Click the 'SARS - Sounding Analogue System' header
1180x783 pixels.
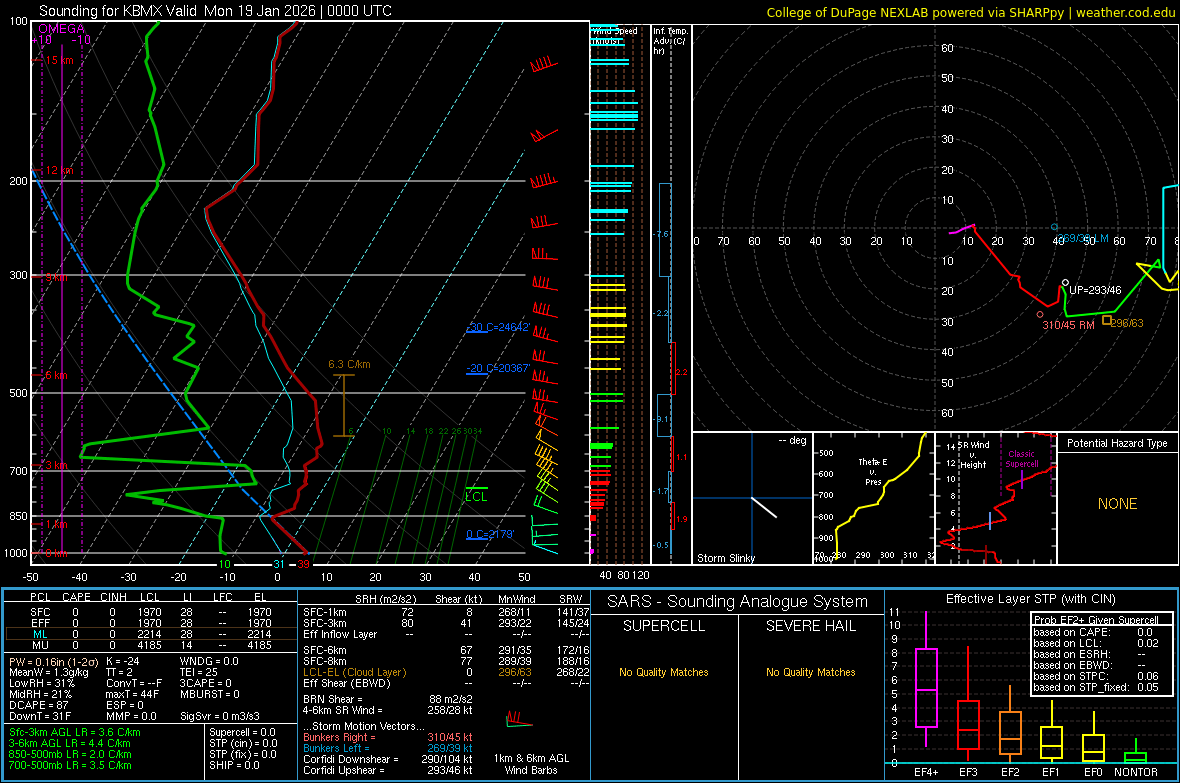tap(737, 602)
